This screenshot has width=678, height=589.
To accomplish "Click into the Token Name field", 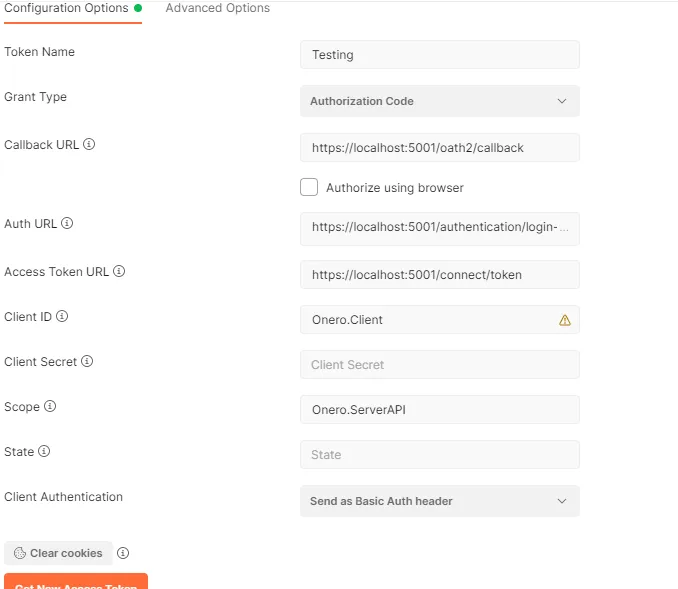I will pos(439,55).
